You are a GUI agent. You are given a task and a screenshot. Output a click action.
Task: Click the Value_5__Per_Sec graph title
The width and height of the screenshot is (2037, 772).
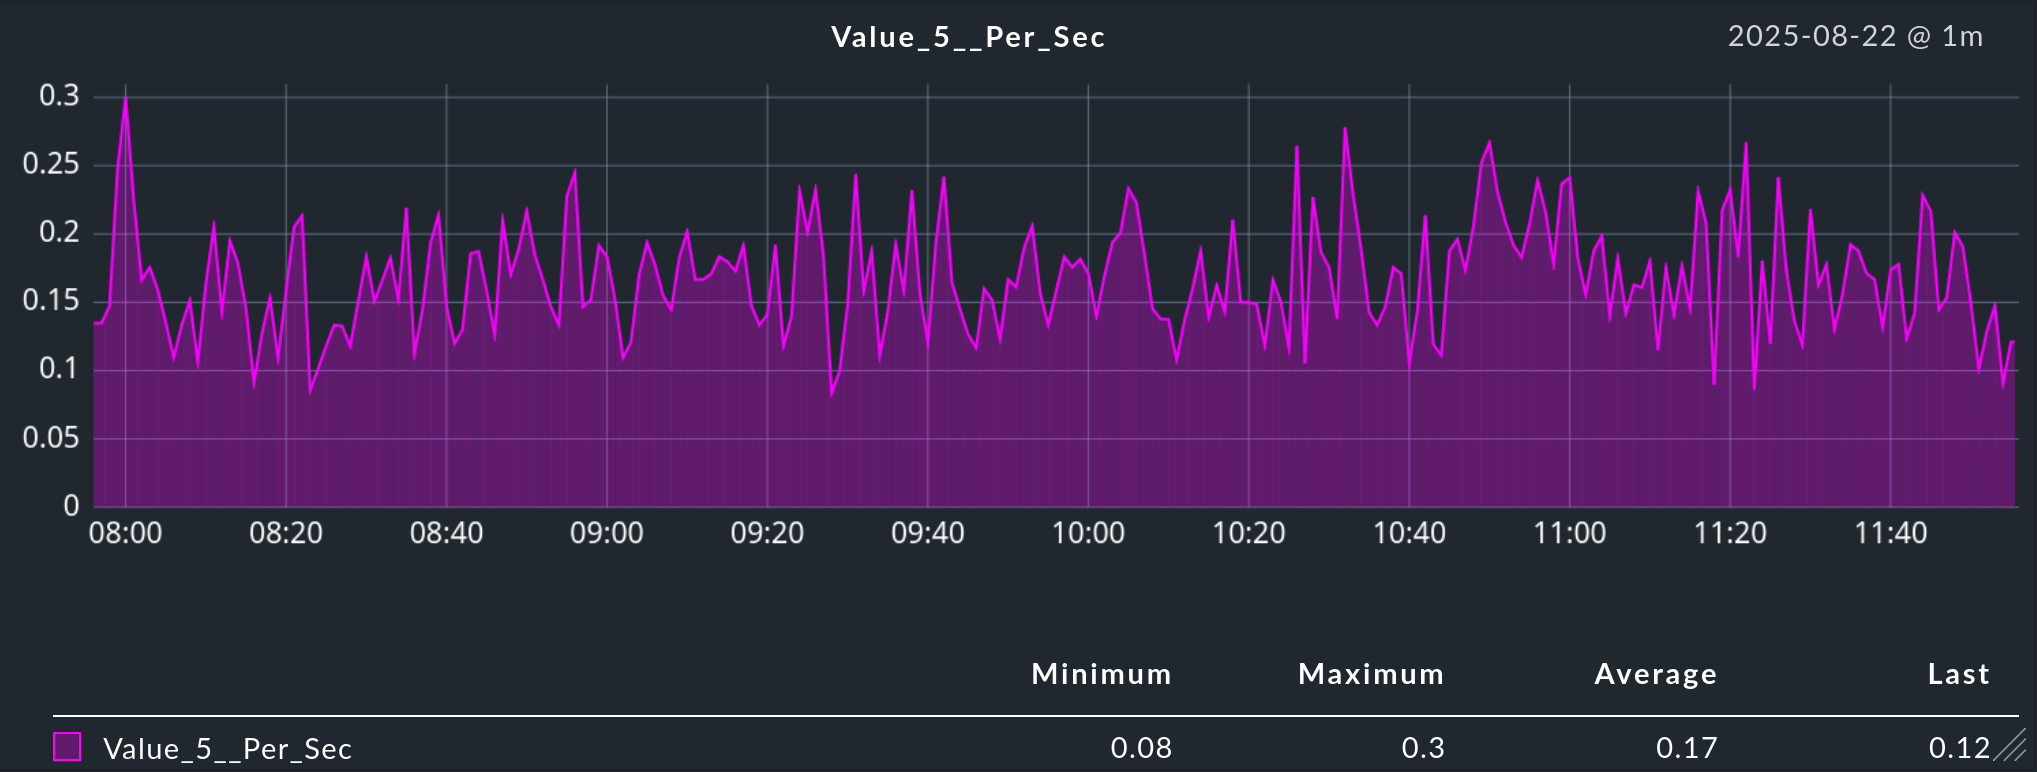[968, 37]
